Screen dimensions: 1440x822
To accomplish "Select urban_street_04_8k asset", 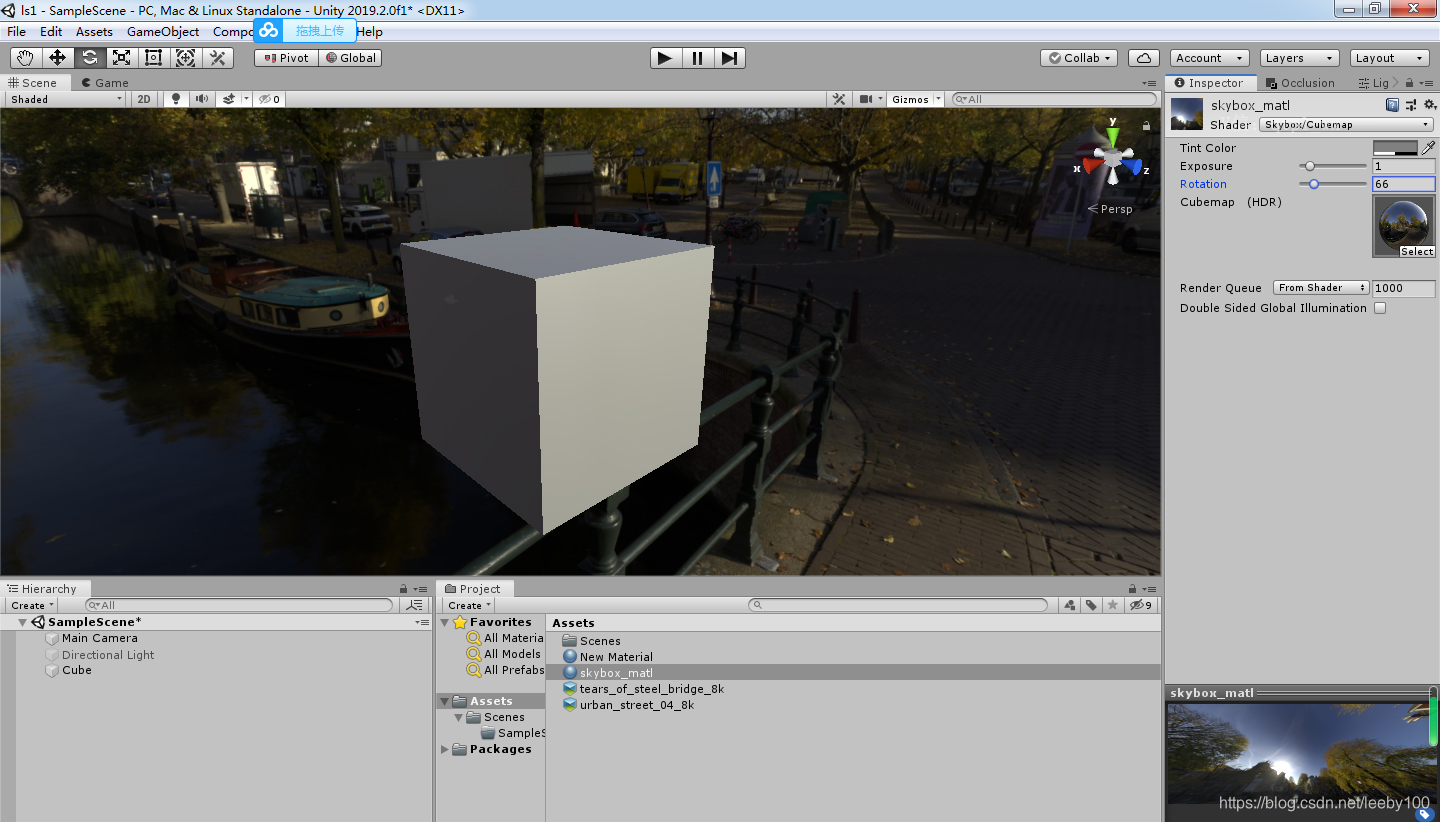I will tap(636, 705).
